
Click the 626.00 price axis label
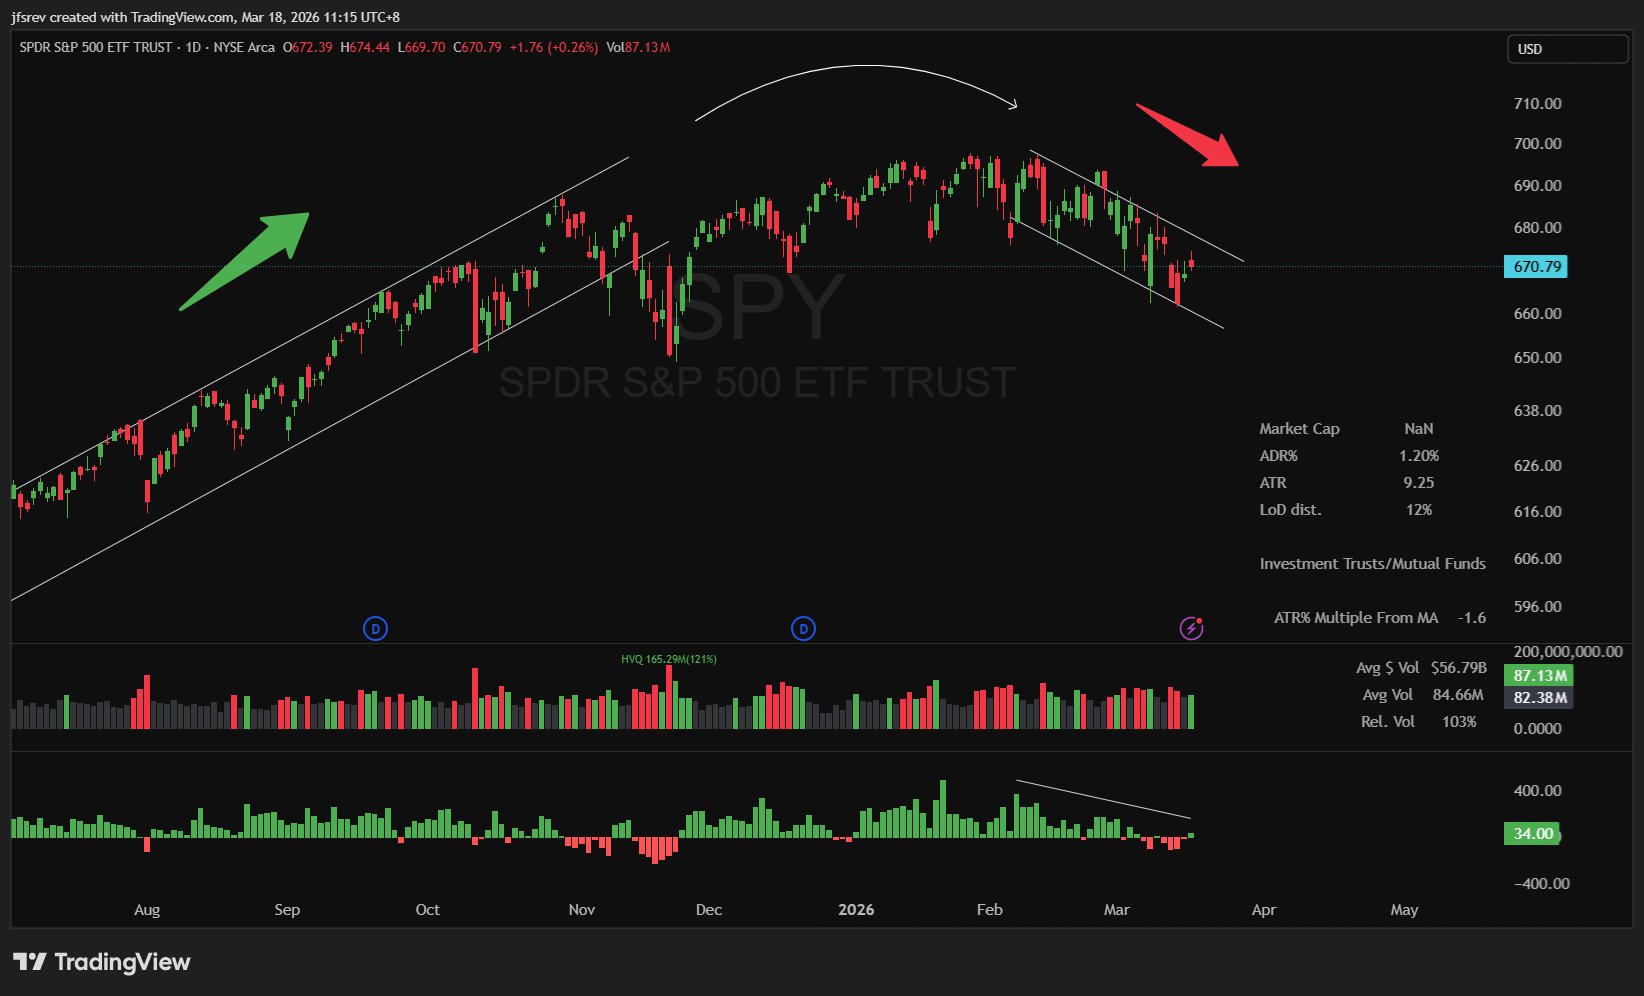pyautogui.click(x=1538, y=466)
